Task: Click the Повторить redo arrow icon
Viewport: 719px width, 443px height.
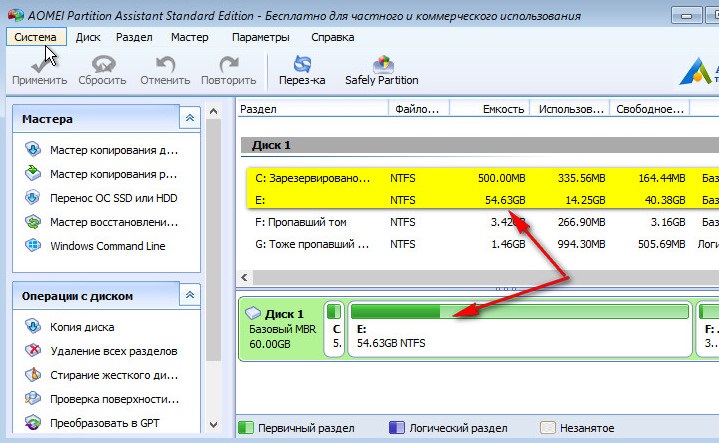Action: coord(228,65)
